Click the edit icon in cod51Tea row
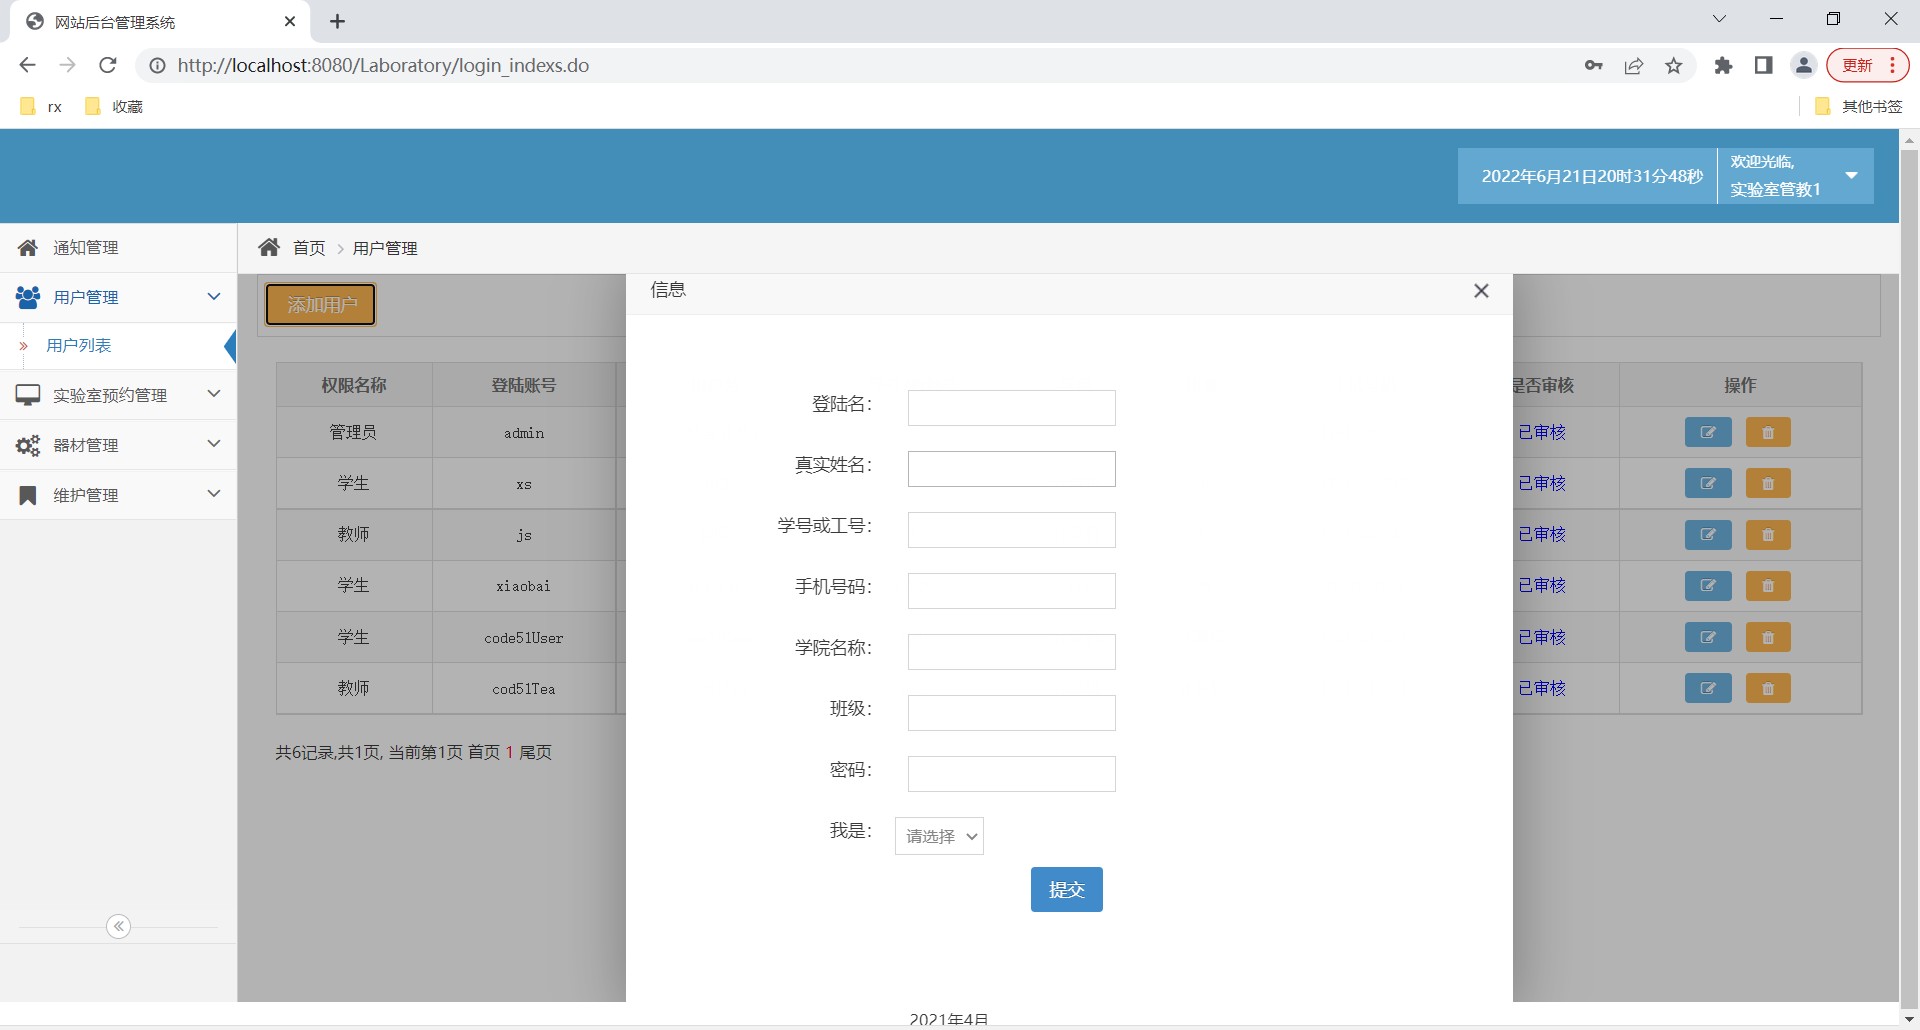 point(1708,688)
